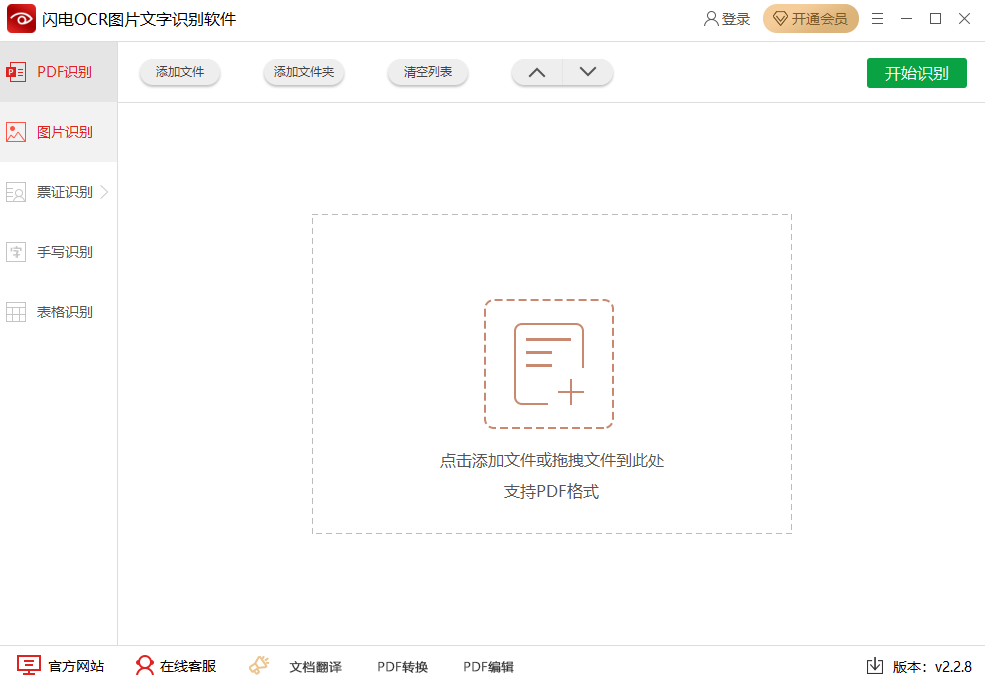Start recognition with 开始识别 button
Image resolution: width=985 pixels, height=682 pixels.
pyautogui.click(x=916, y=73)
